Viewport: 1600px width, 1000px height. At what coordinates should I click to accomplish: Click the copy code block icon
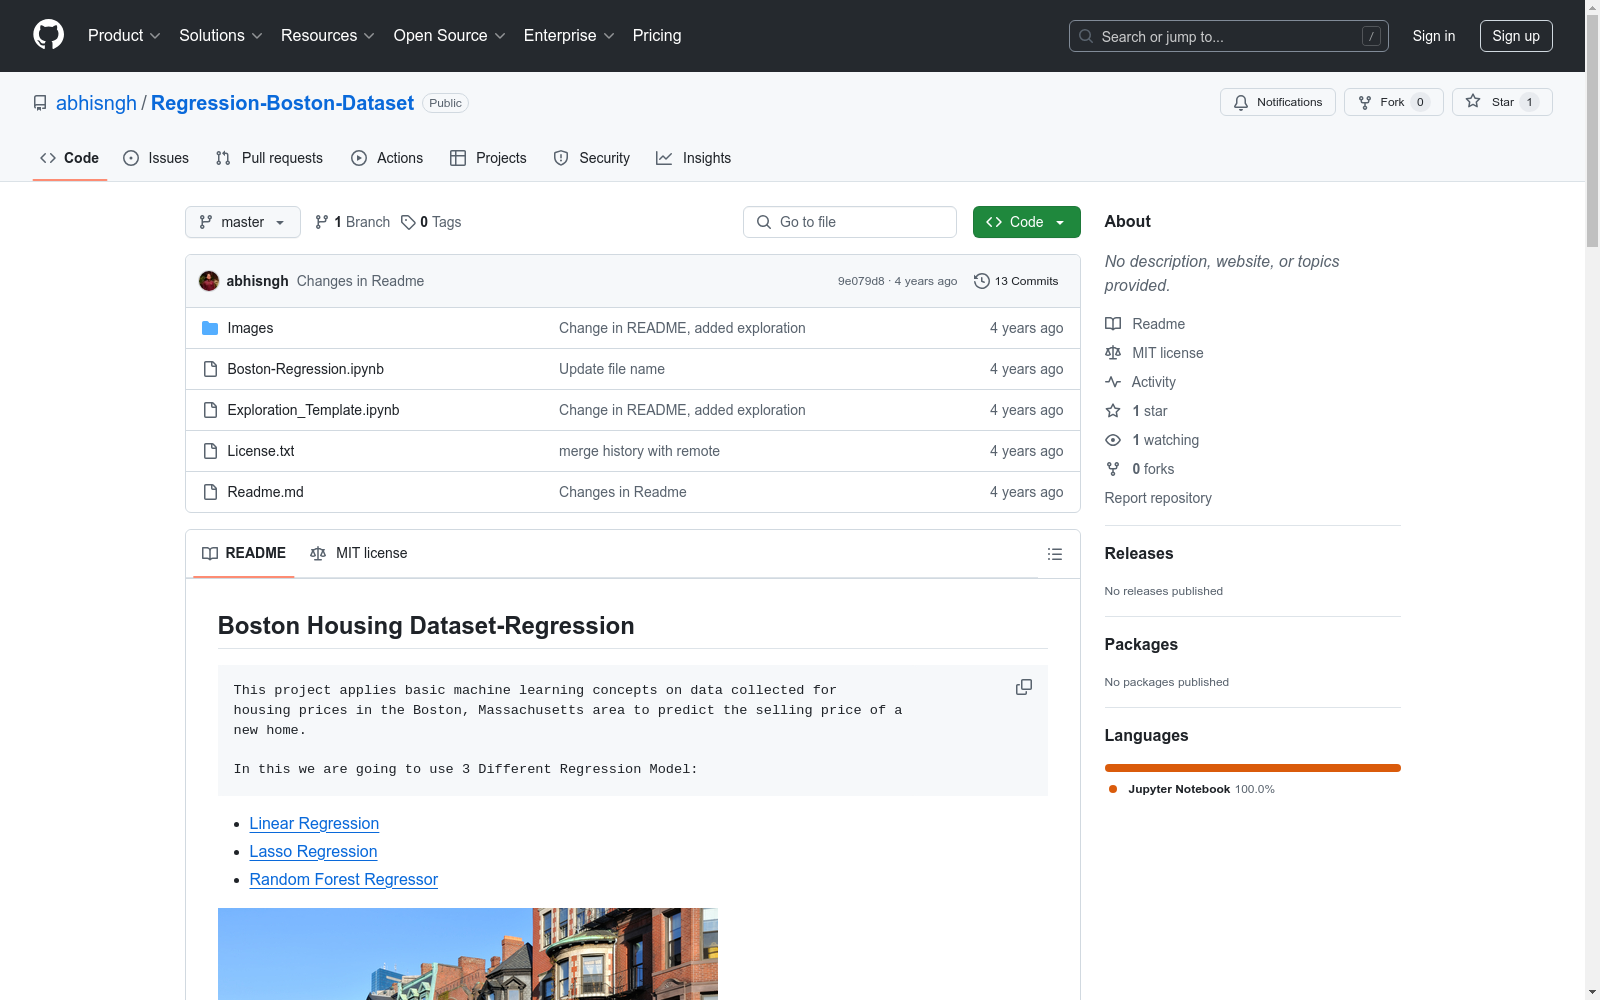[1024, 687]
